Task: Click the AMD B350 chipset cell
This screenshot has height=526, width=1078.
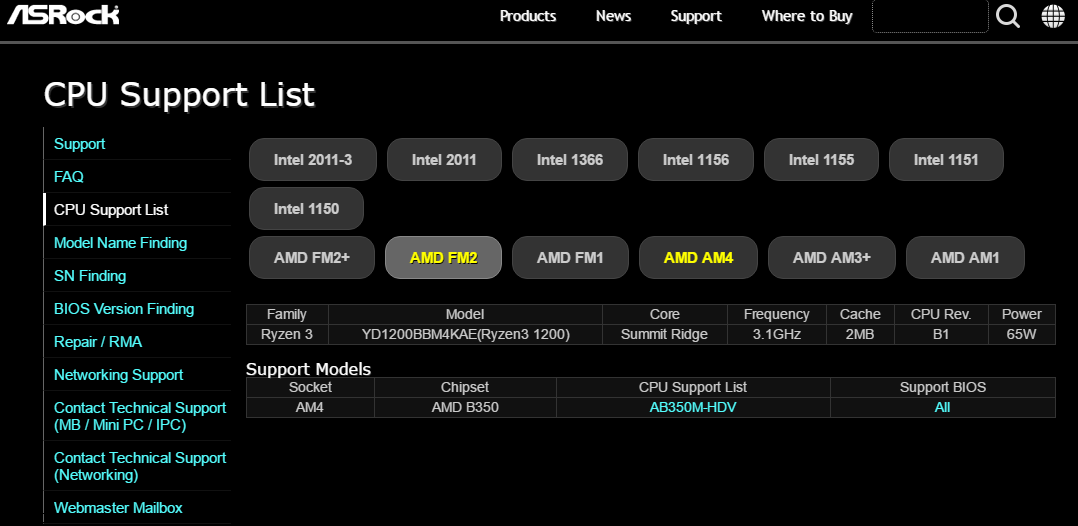Action: coord(465,407)
